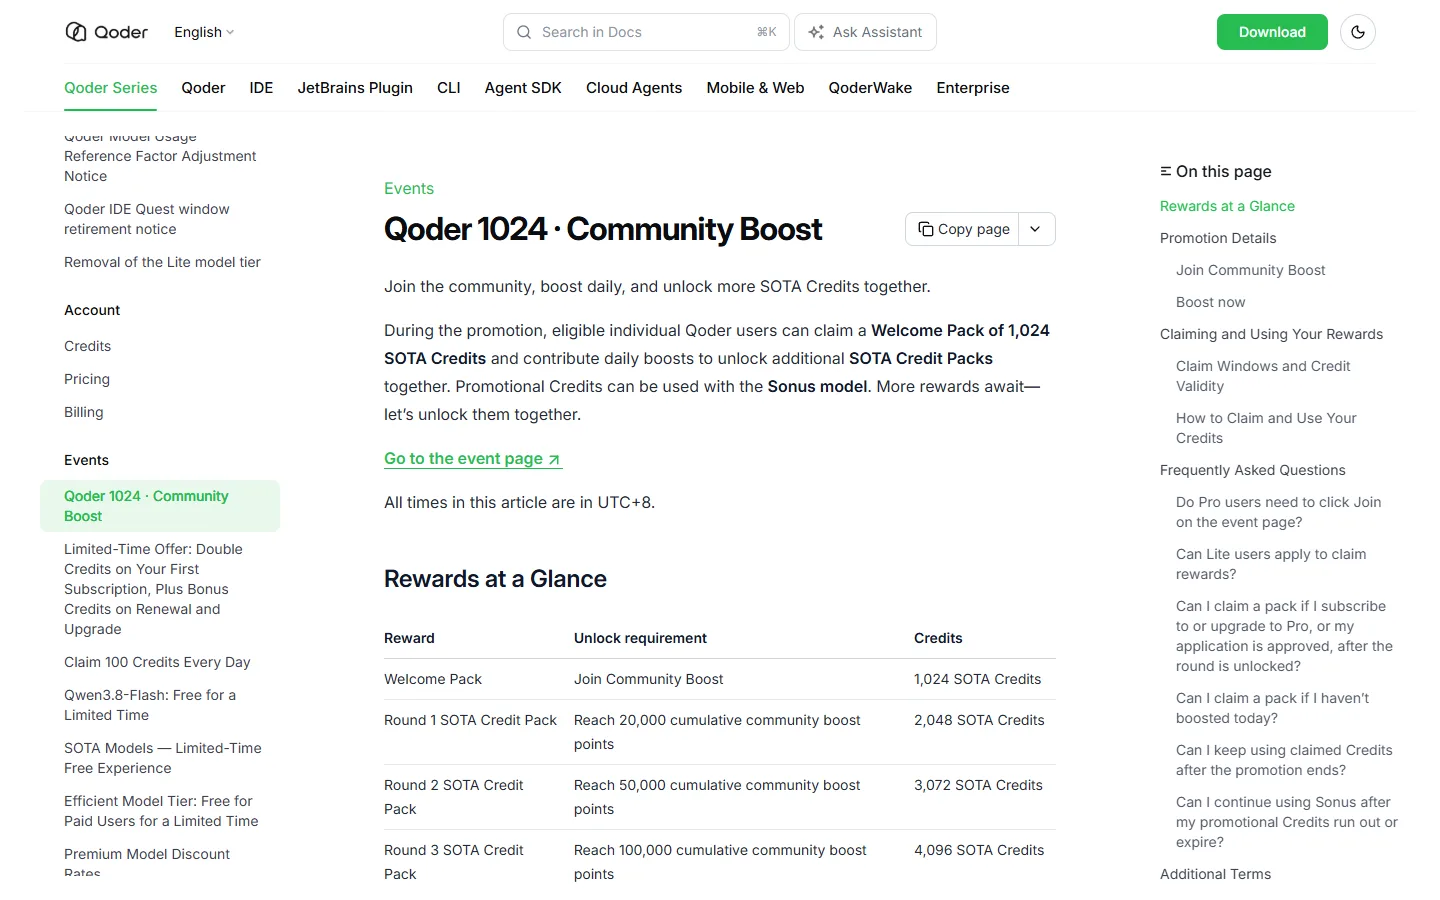Open the CLI tab

[x=449, y=88]
